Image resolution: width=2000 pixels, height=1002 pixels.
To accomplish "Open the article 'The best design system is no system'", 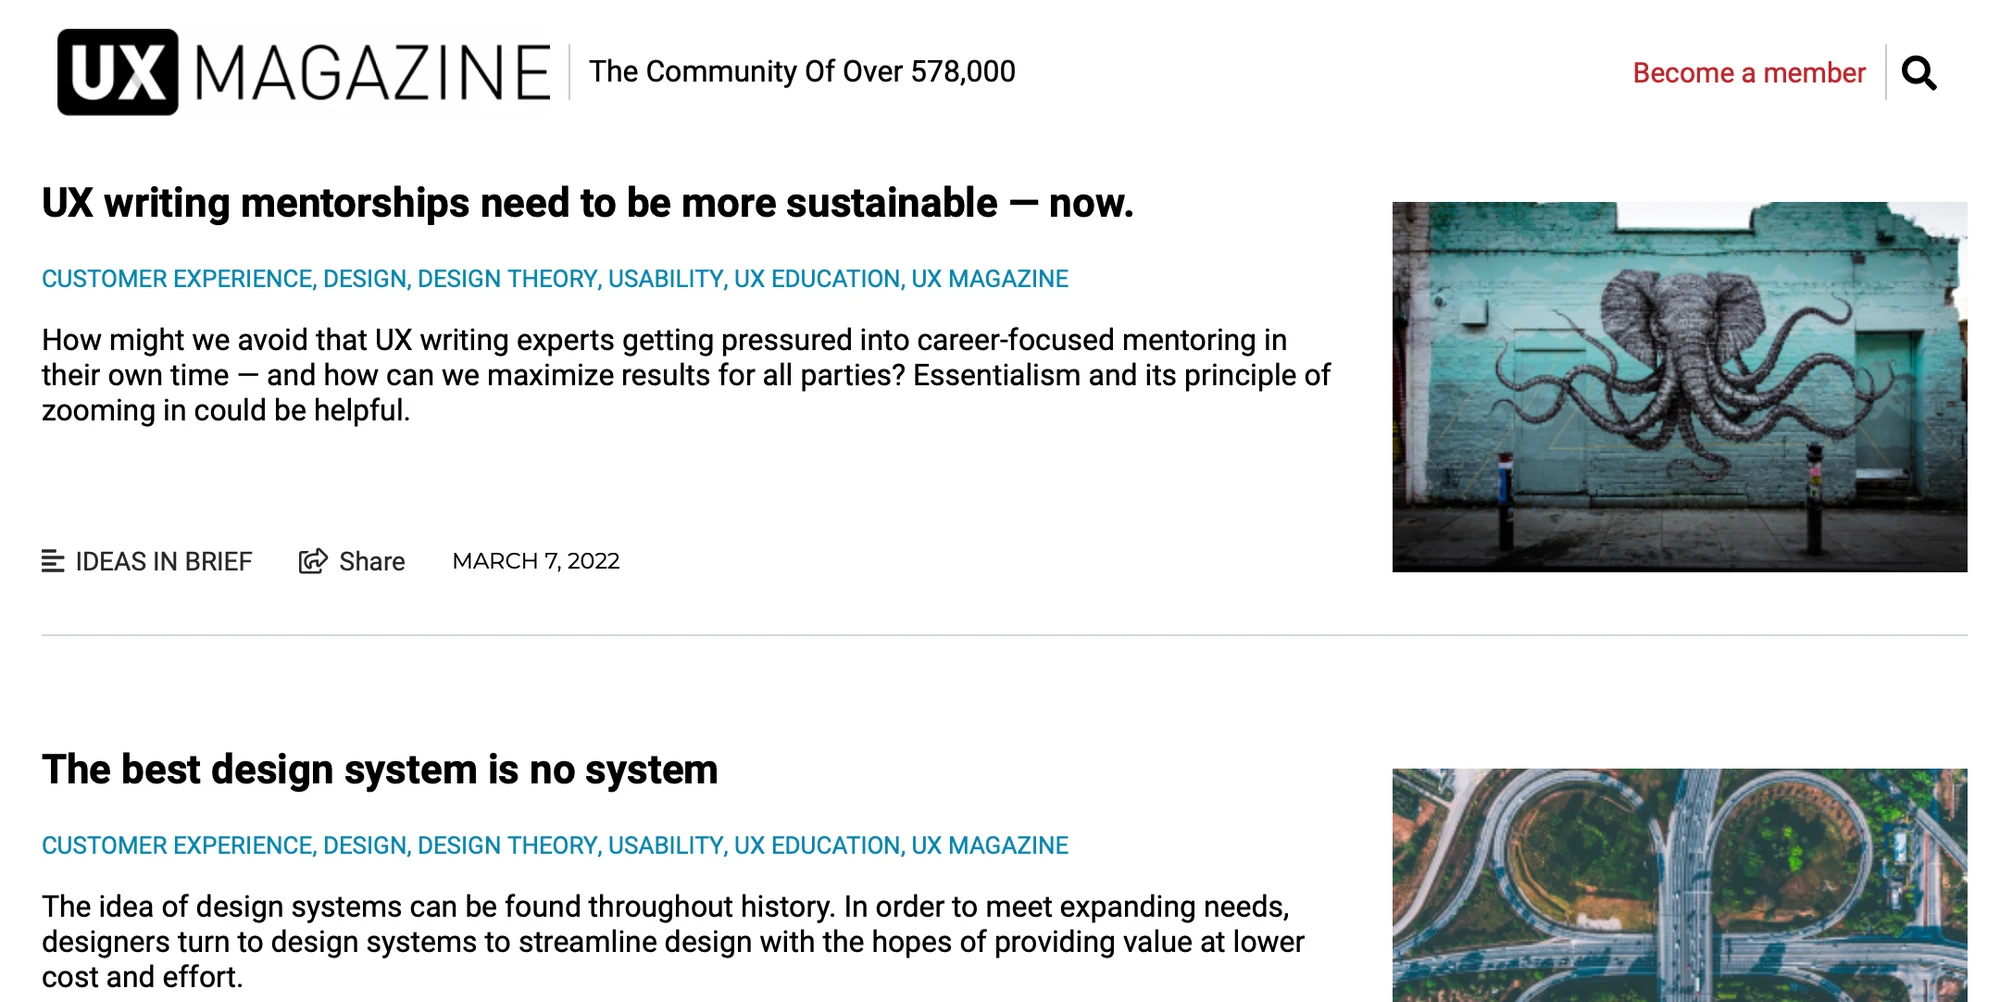I will (380, 770).
